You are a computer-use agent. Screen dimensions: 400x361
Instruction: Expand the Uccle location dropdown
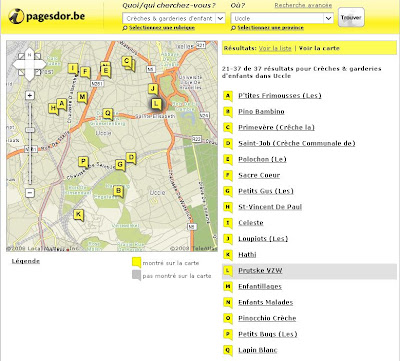328,18
